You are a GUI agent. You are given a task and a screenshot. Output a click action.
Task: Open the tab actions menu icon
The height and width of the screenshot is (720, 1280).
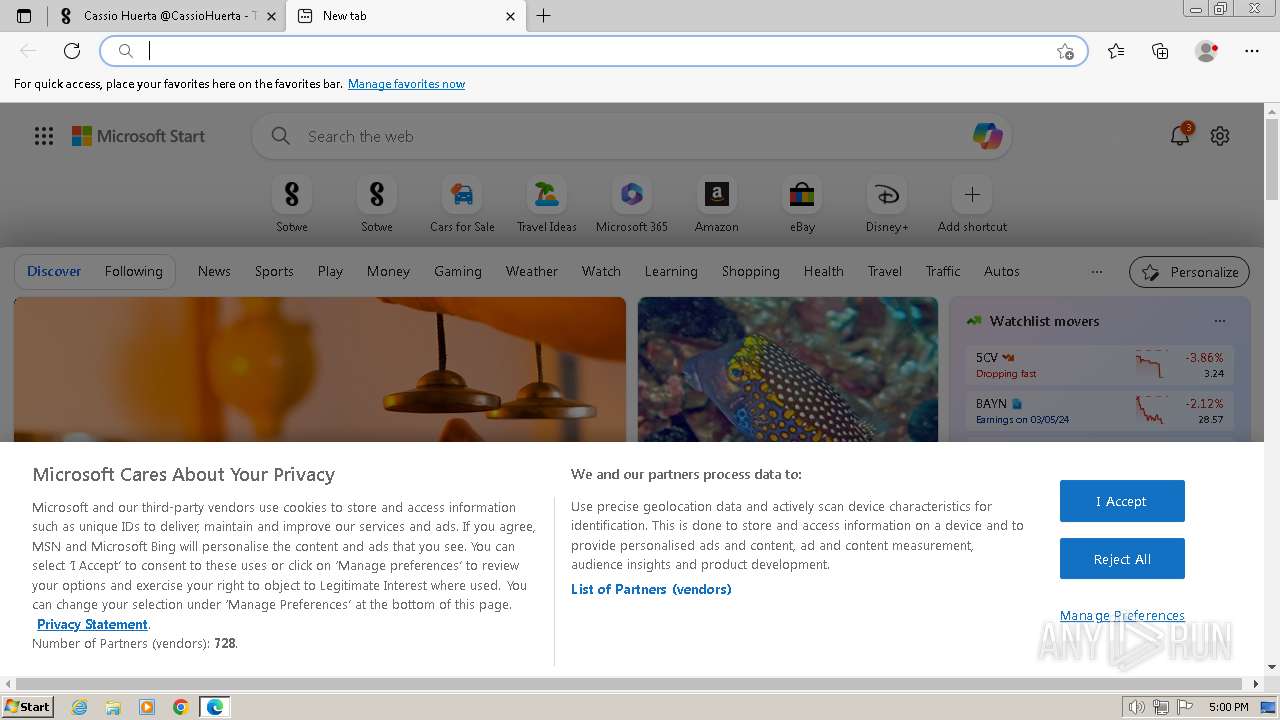(24, 16)
